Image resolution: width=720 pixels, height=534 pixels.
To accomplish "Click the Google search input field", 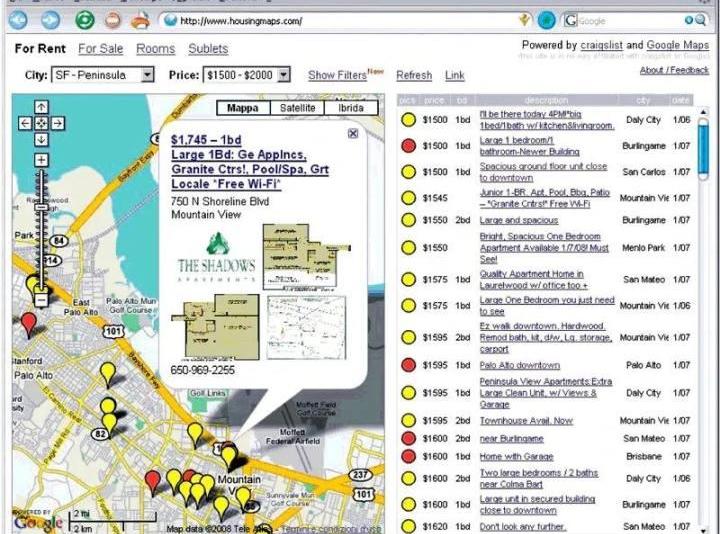I will click(629, 21).
